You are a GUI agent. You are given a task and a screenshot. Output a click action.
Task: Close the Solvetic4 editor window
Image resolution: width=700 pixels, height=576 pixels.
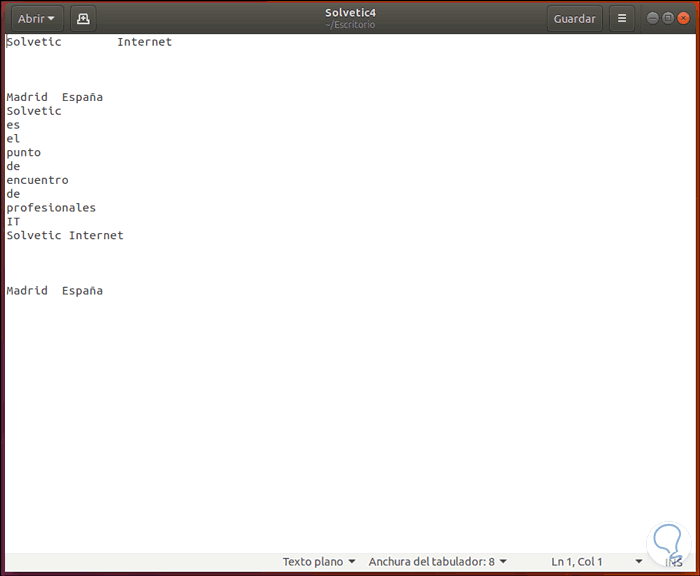coord(683,18)
